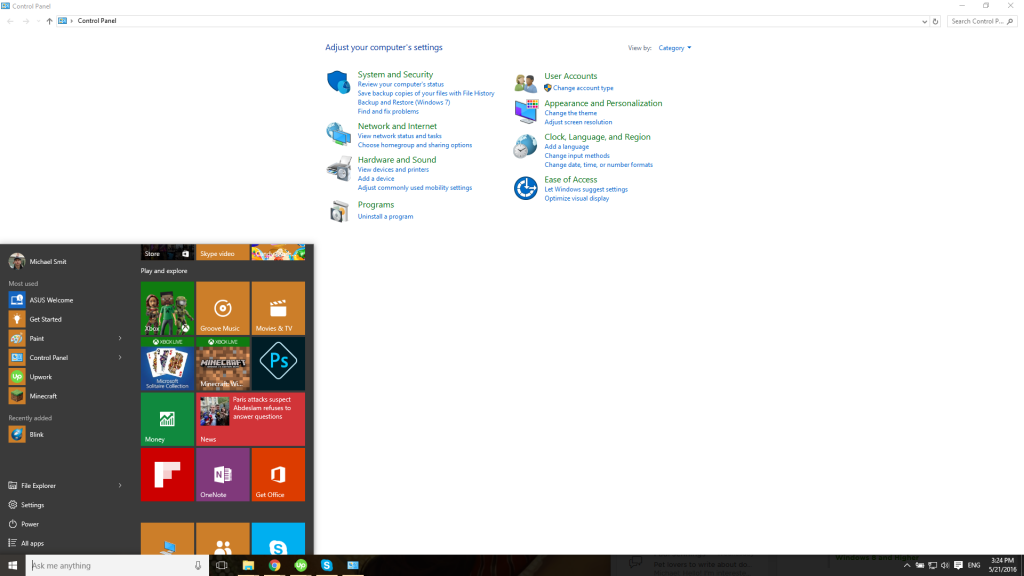Click Backup and Restore (Windows 7) link
Image resolution: width=1024 pixels, height=576 pixels.
pos(404,103)
